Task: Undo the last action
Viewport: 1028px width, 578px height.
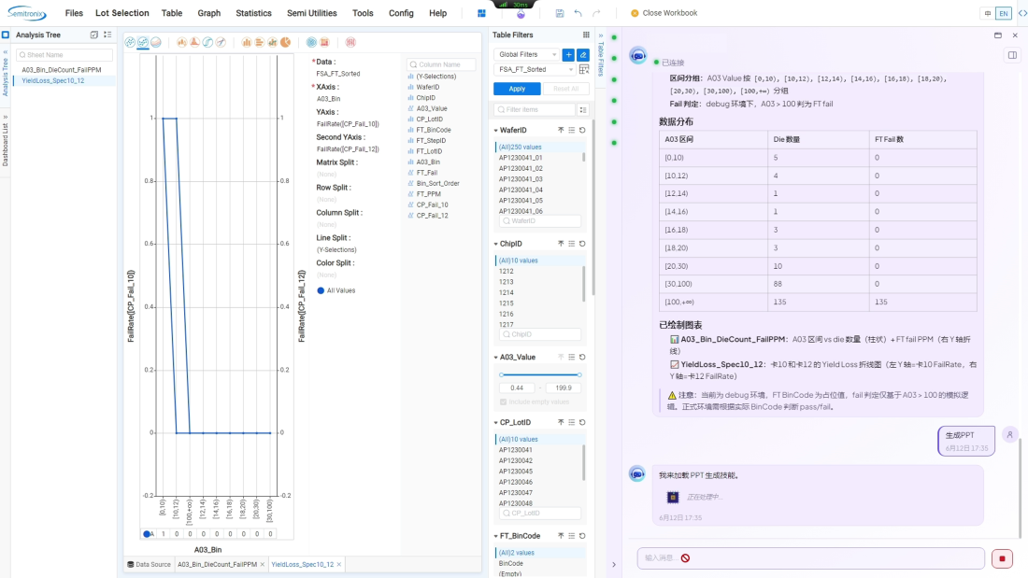Action: [x=578, y=13]
